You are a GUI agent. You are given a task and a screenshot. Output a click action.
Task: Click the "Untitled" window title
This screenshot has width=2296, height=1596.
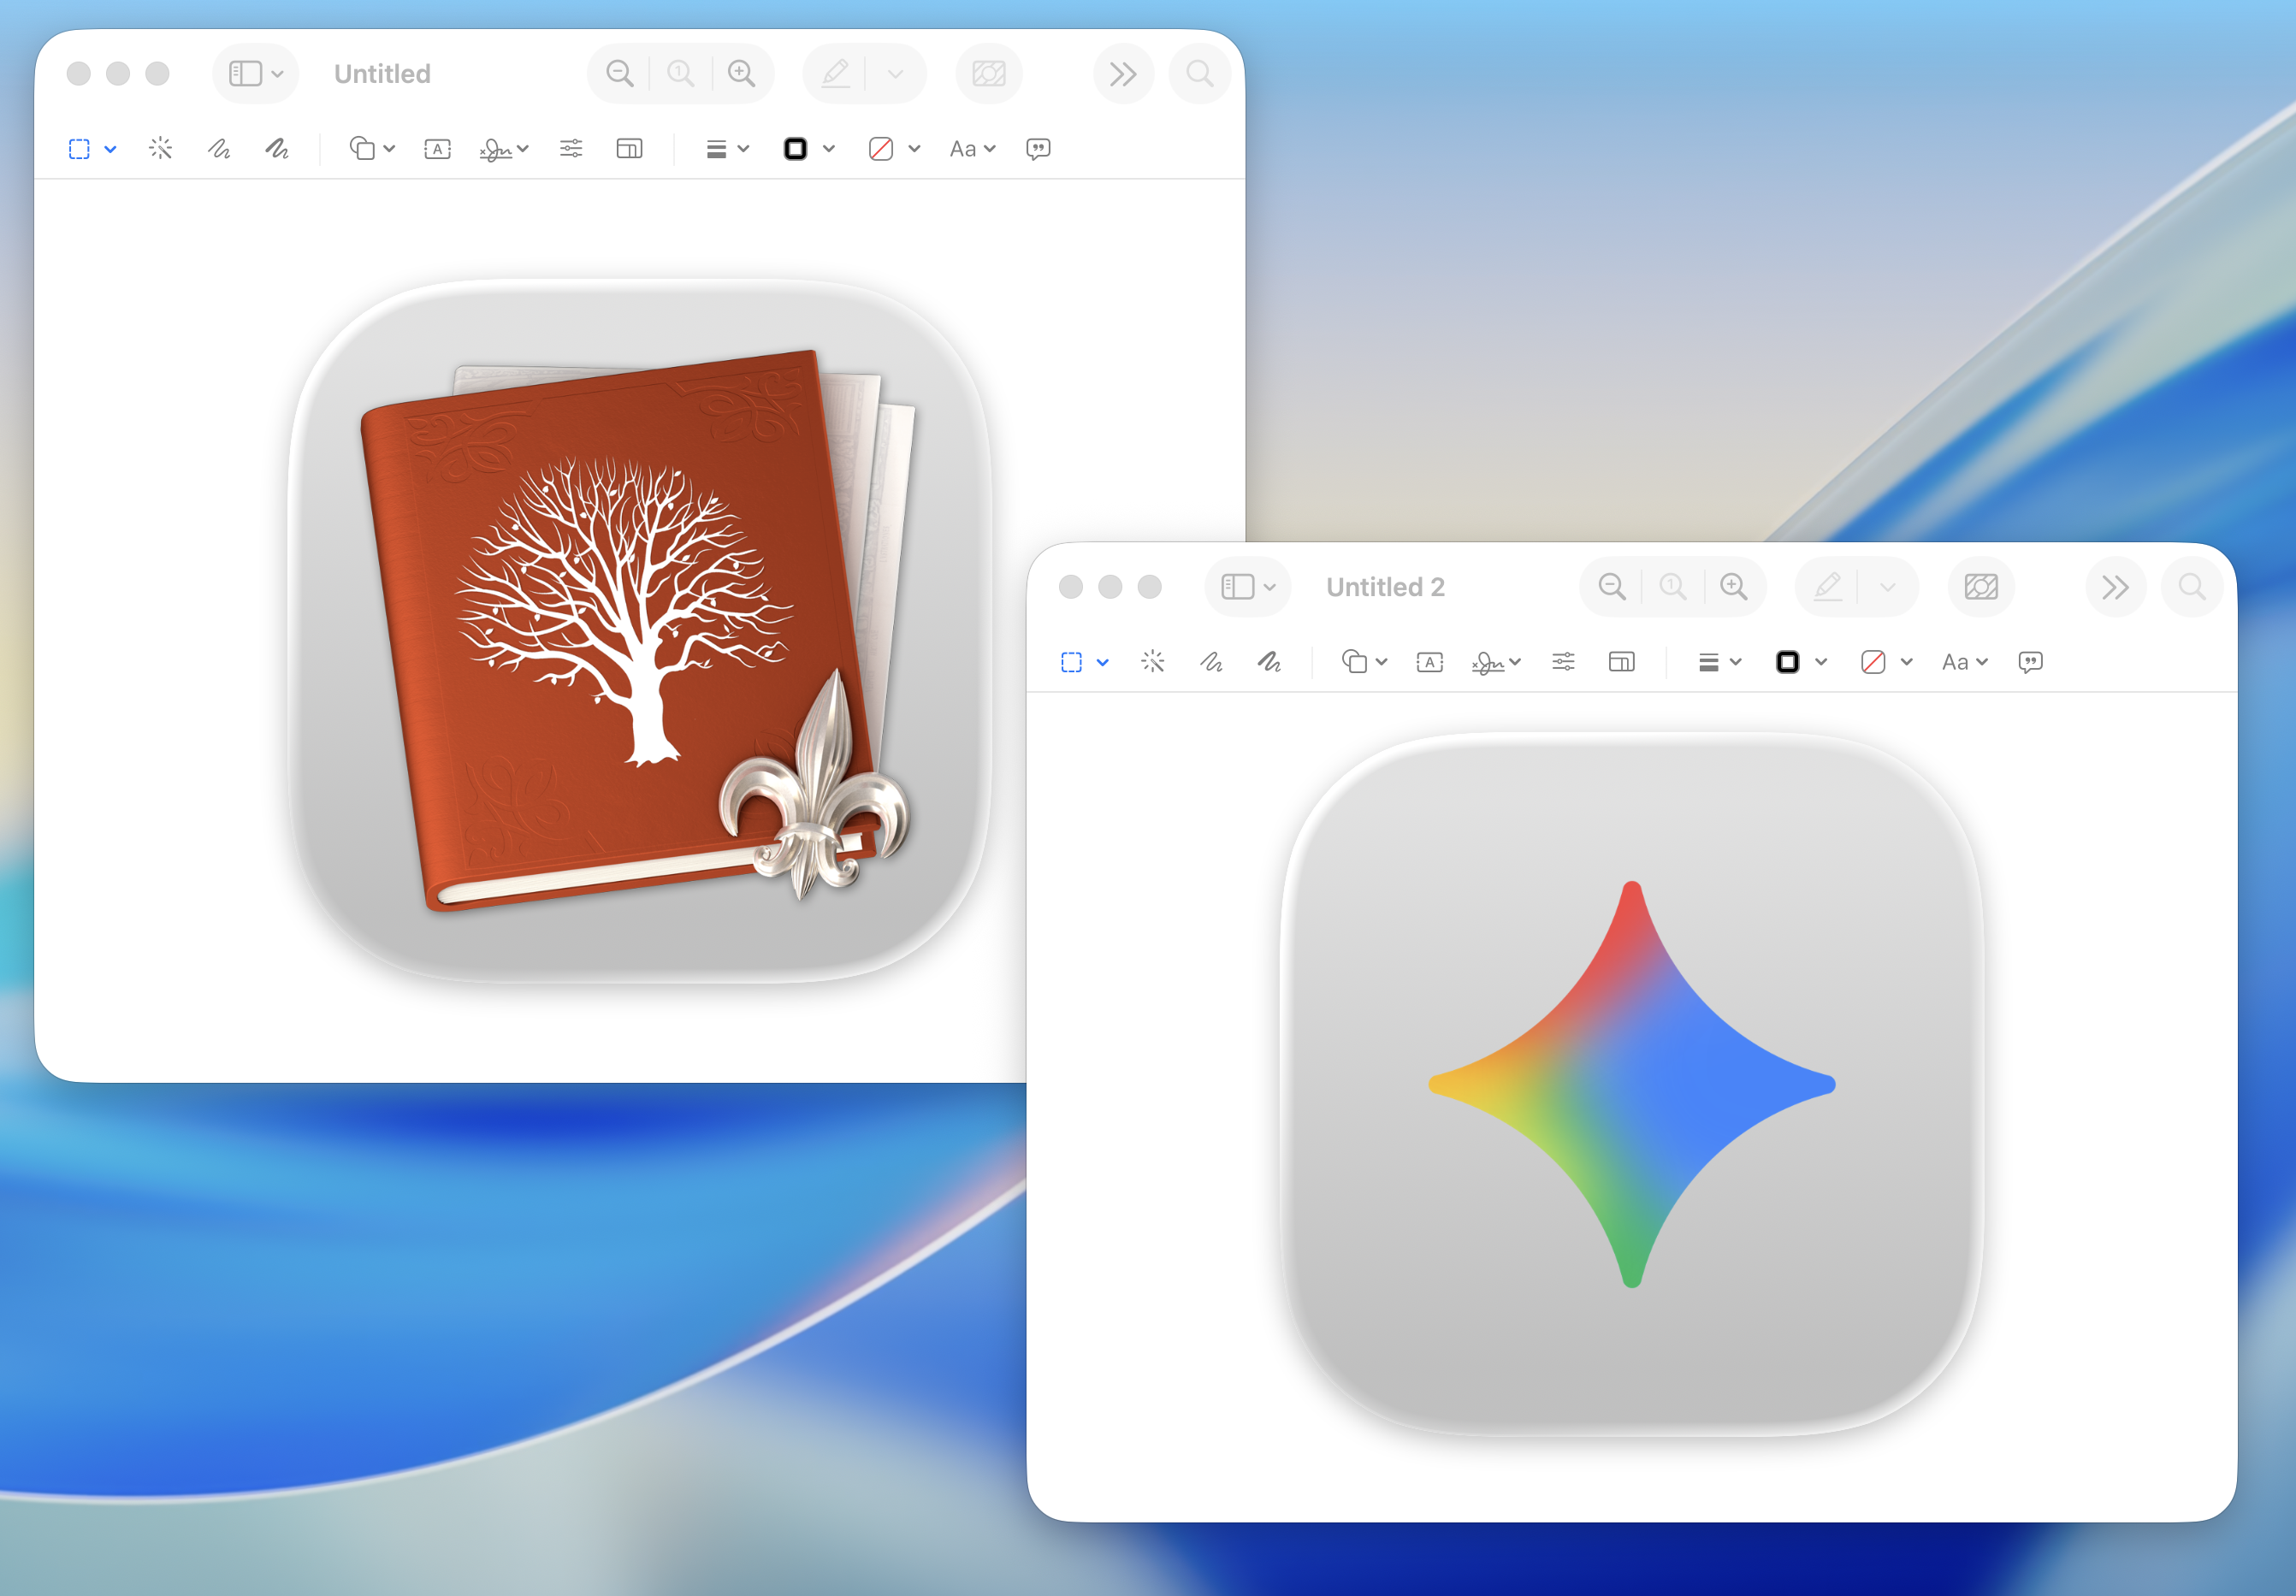click(x=382, y=74)
